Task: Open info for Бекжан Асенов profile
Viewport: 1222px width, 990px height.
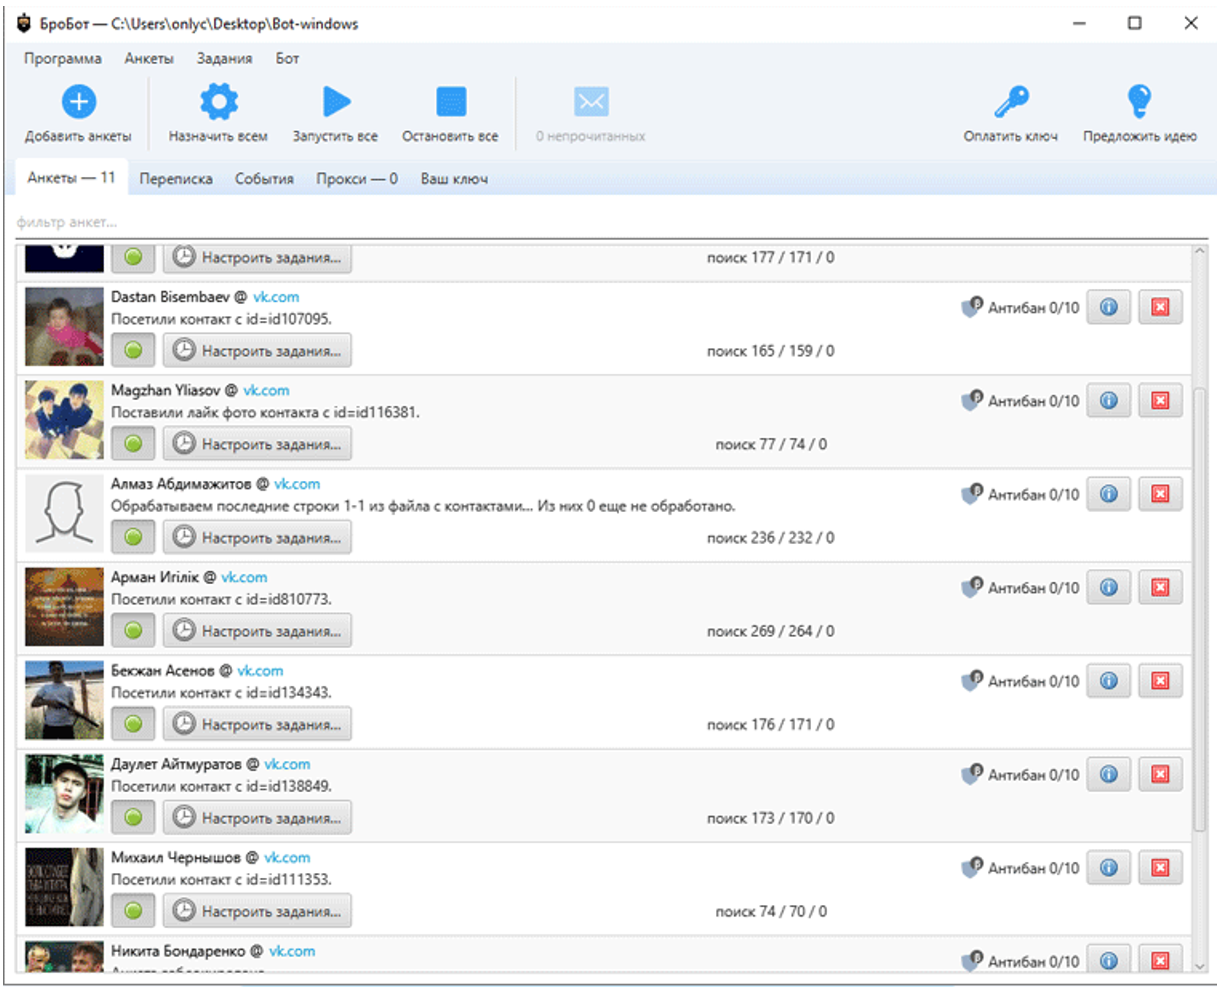Action: pyautogui.click(x=1108, y=681)
